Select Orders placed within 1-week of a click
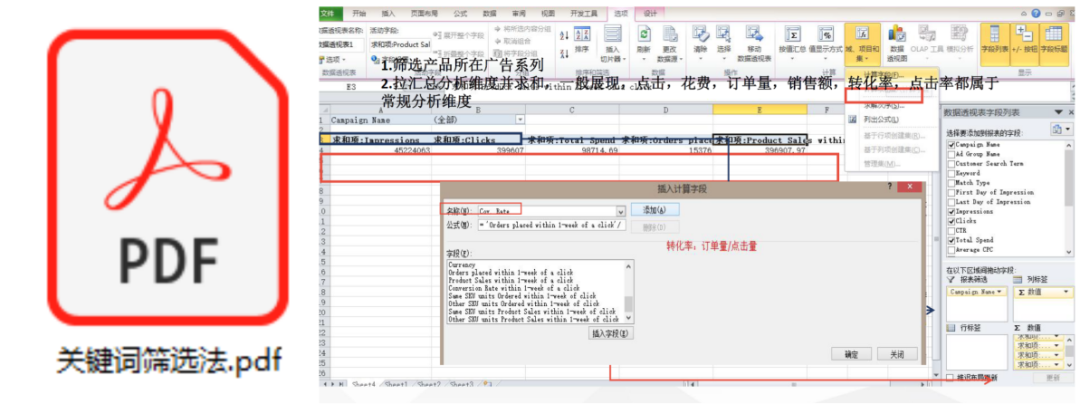 point(510,273)
